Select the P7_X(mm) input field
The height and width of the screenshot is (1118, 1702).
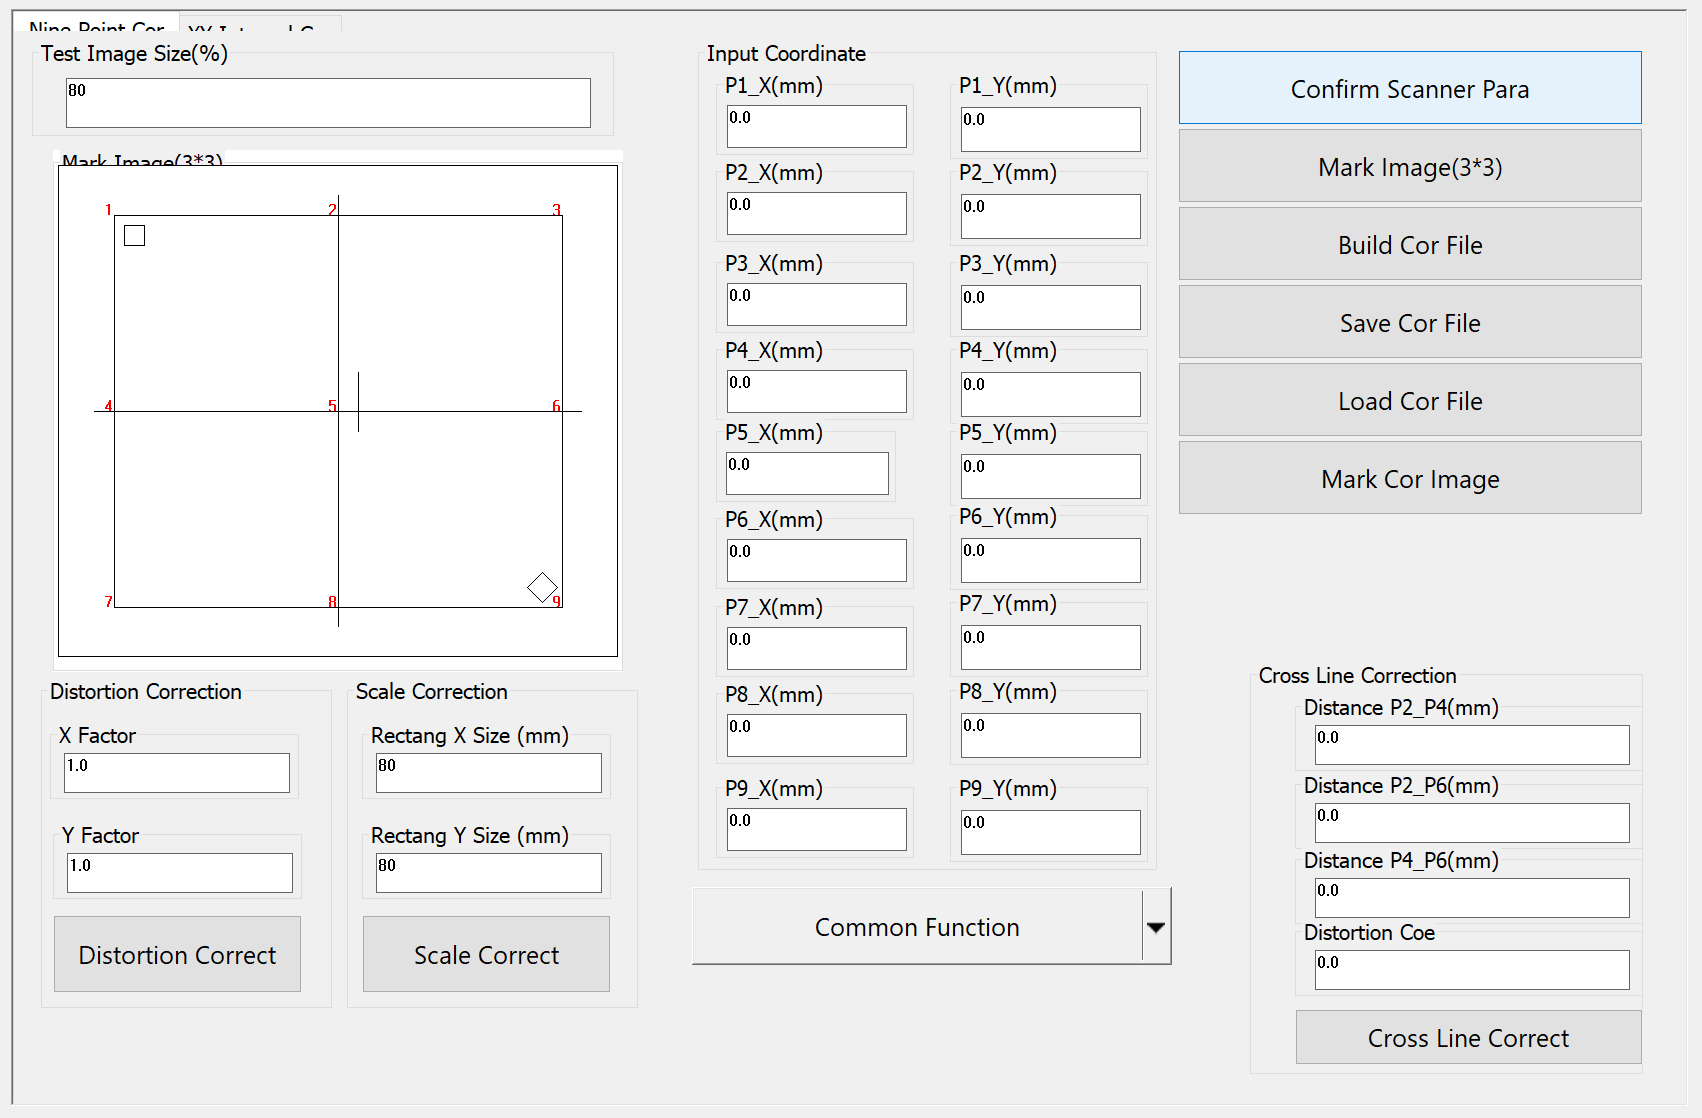817,649
